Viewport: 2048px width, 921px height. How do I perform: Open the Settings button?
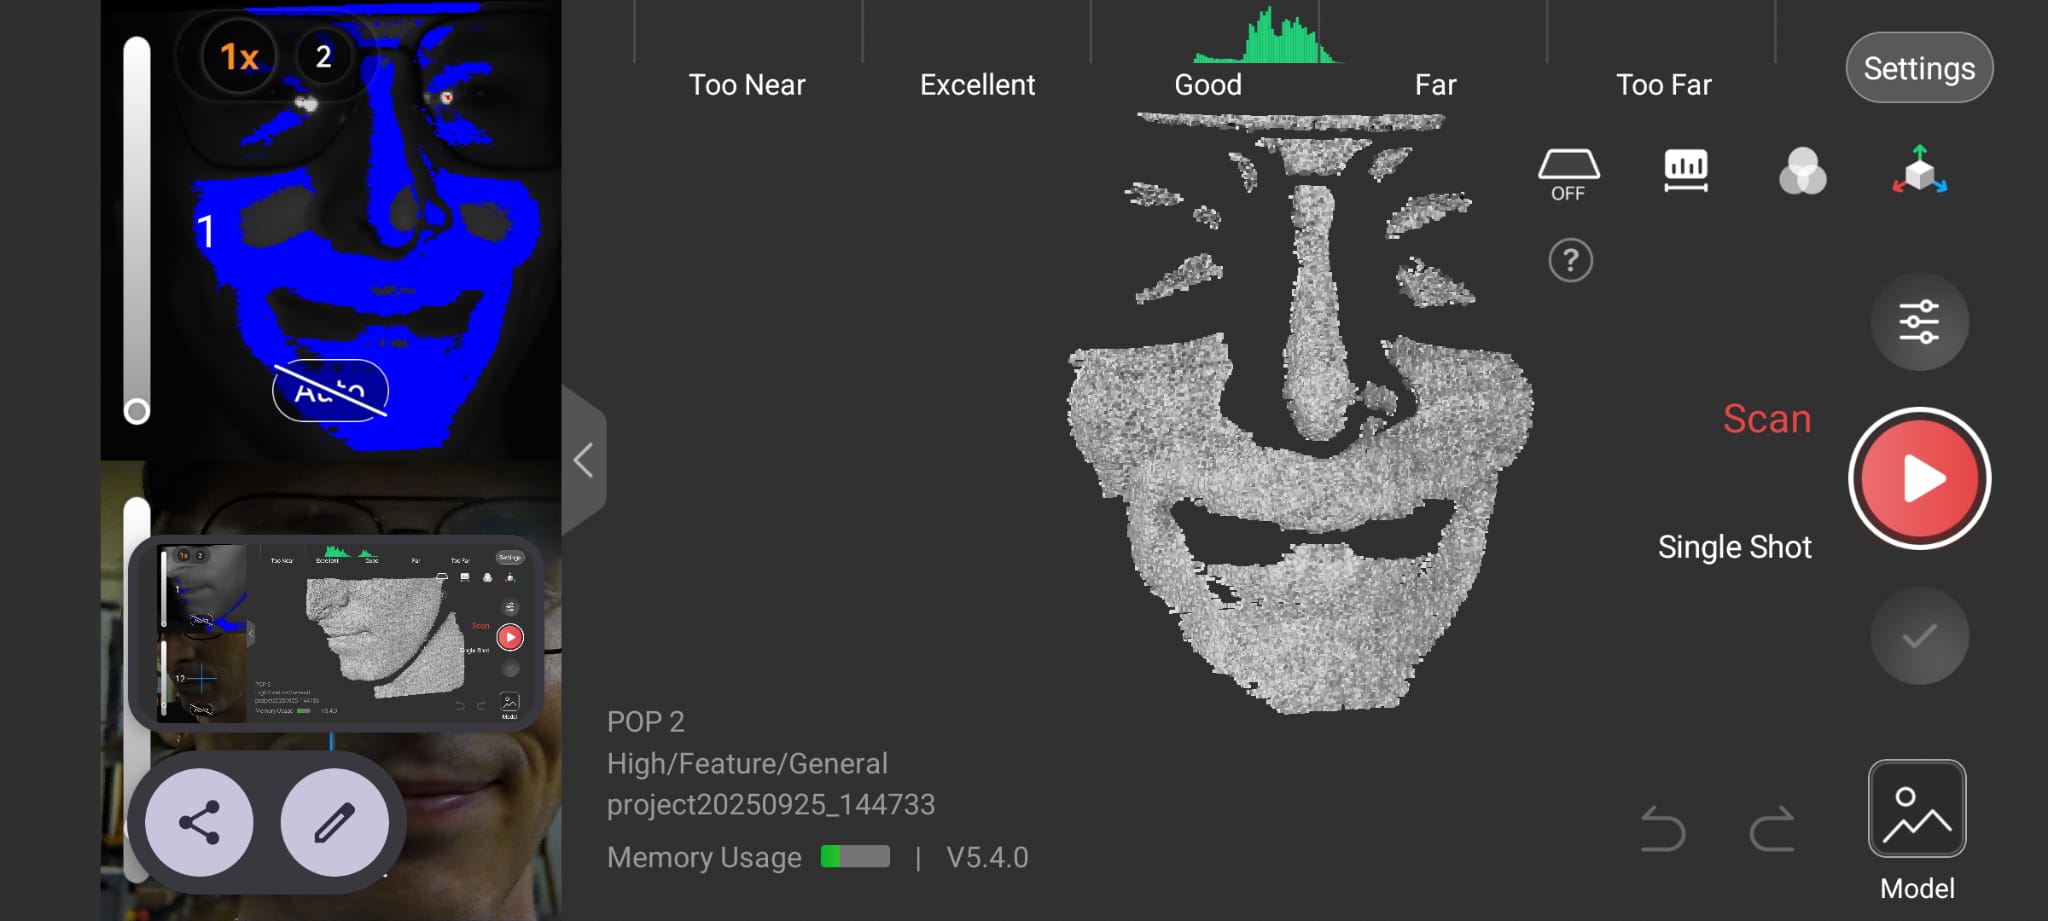point(1918,68)
